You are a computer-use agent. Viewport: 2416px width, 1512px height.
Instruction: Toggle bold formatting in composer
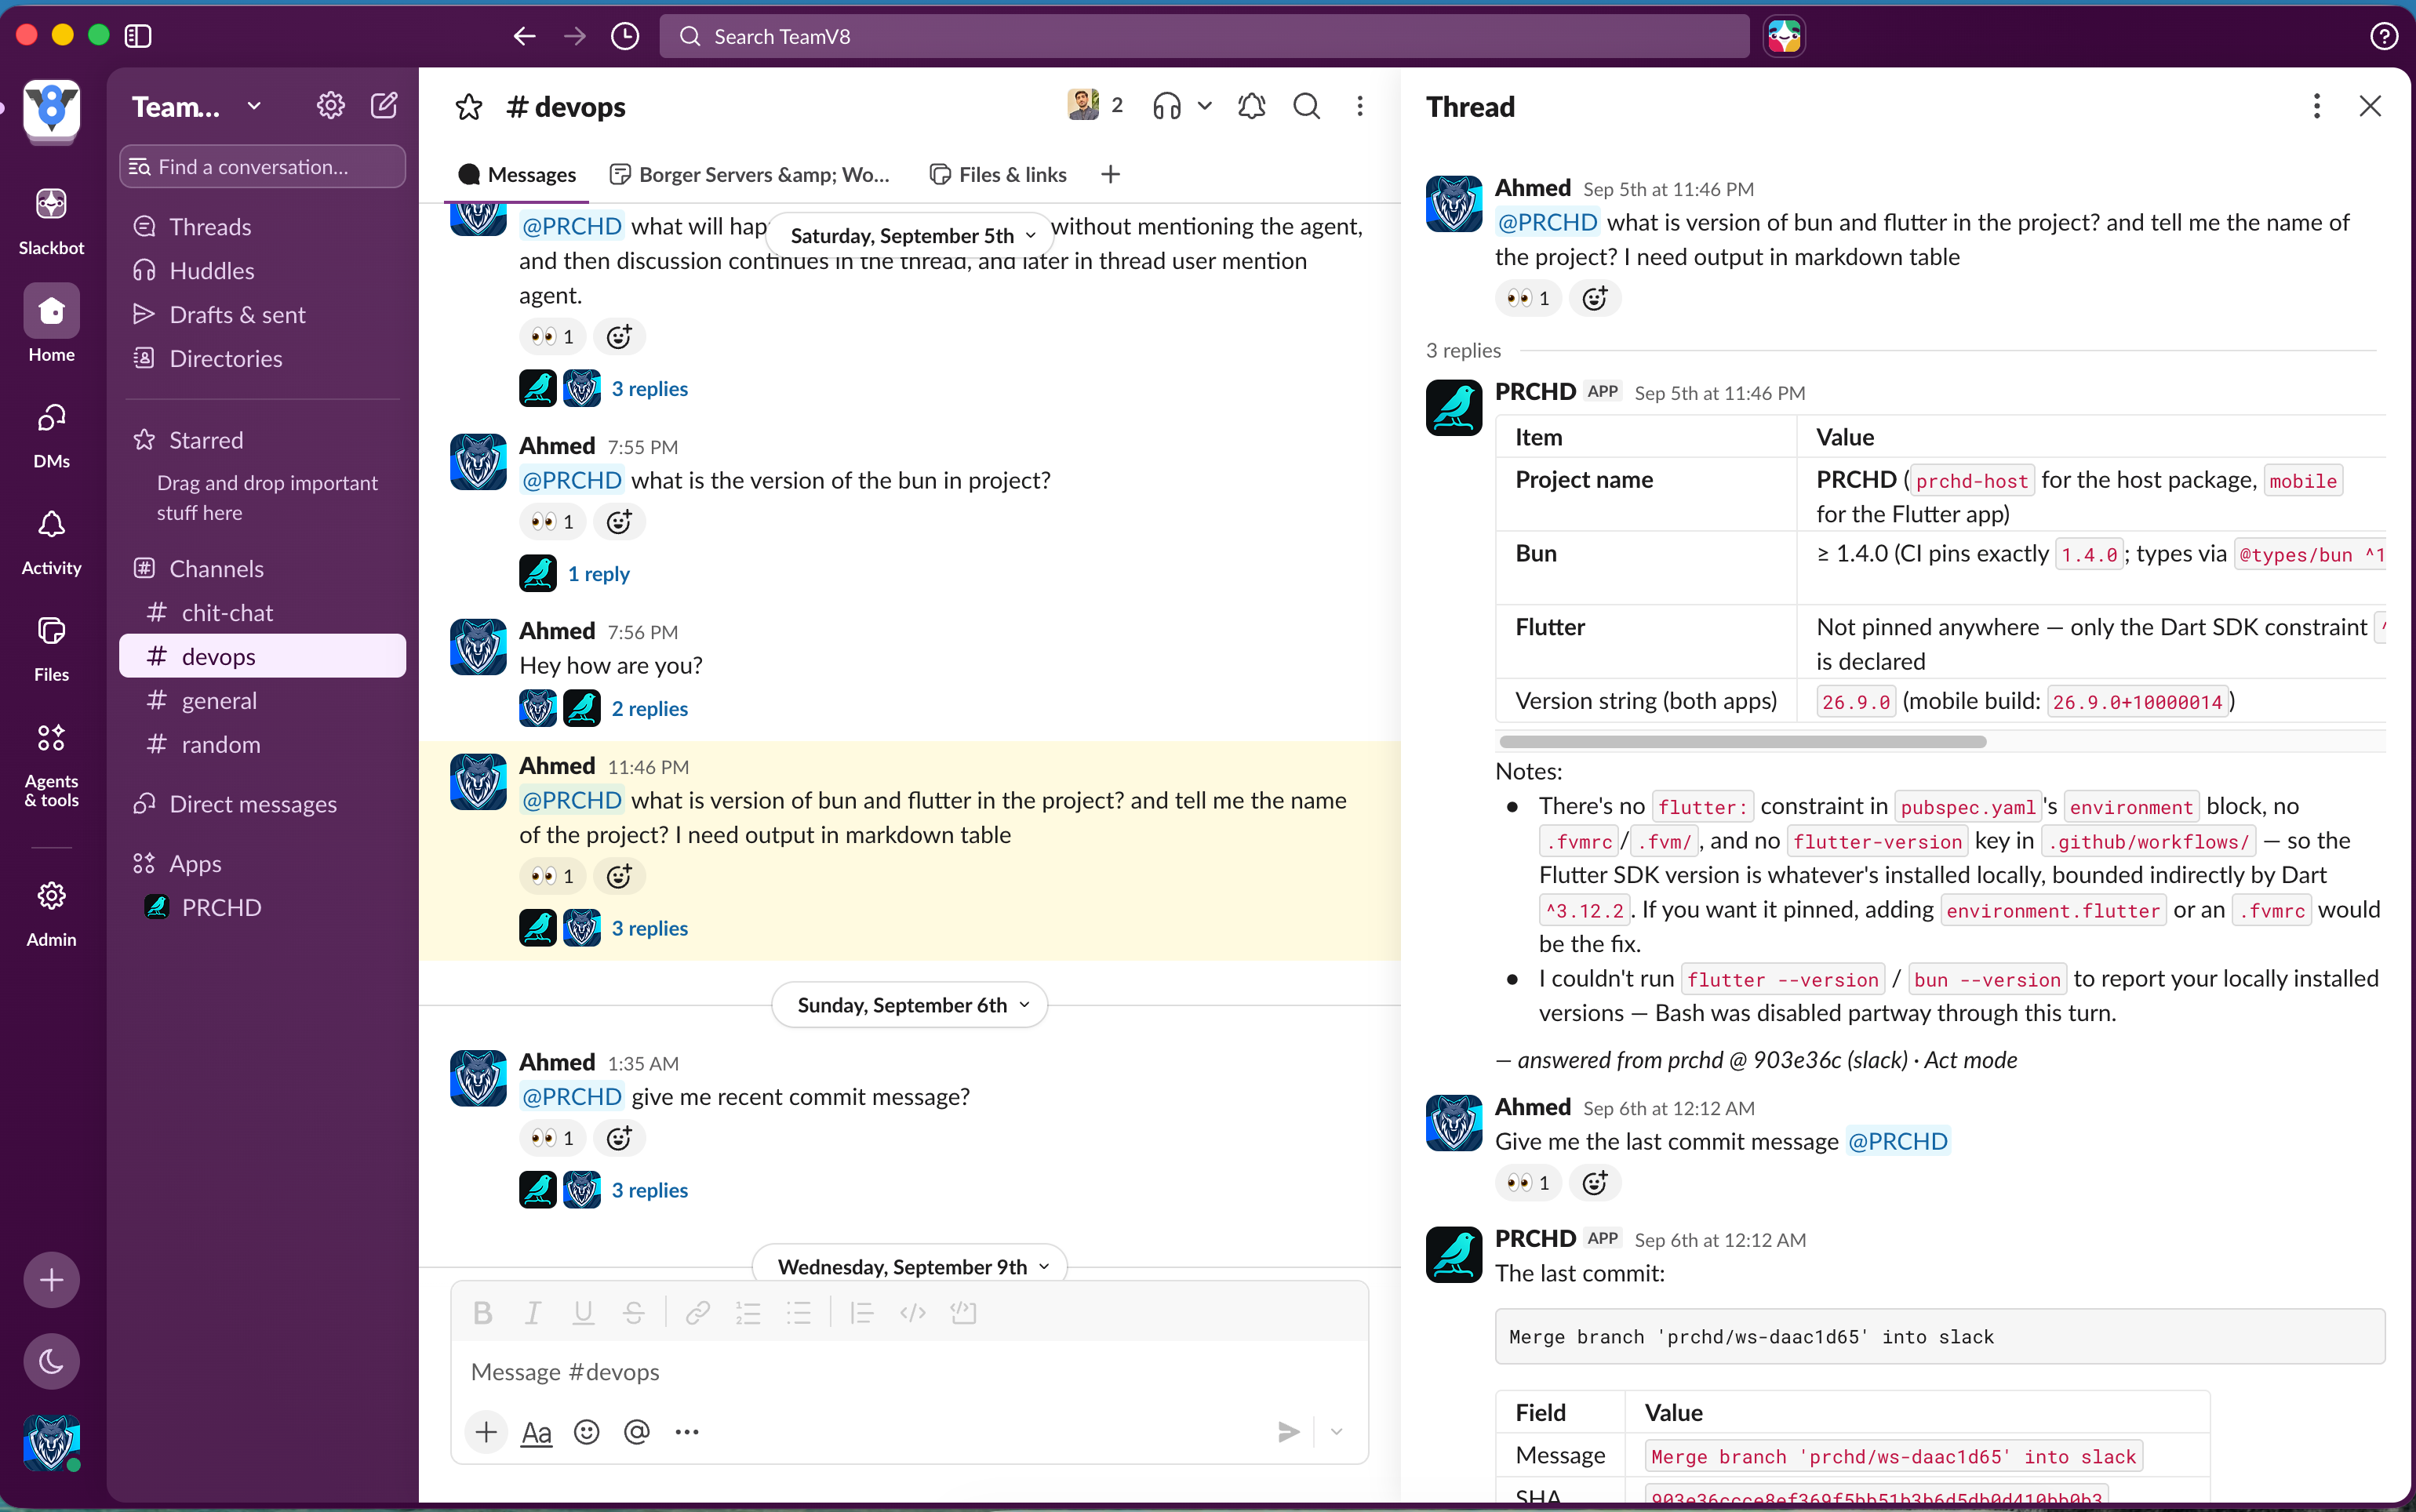[x=483, y=1312]
